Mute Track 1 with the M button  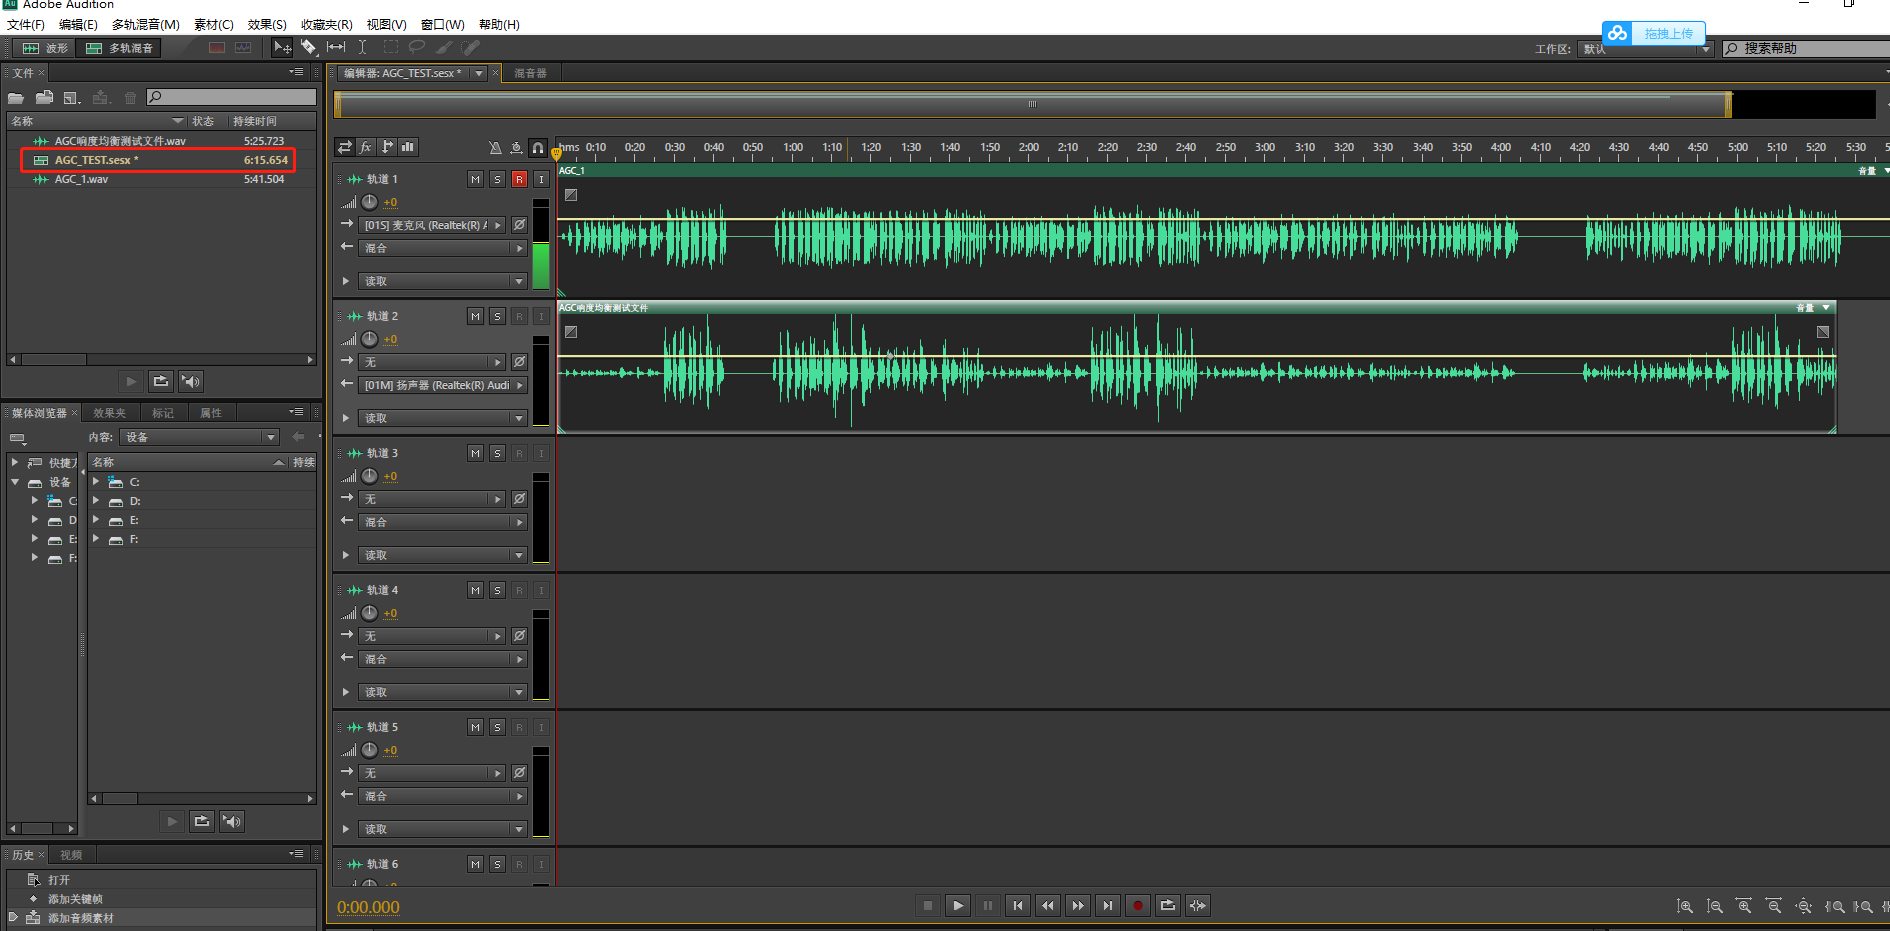[x=476, y=179]
